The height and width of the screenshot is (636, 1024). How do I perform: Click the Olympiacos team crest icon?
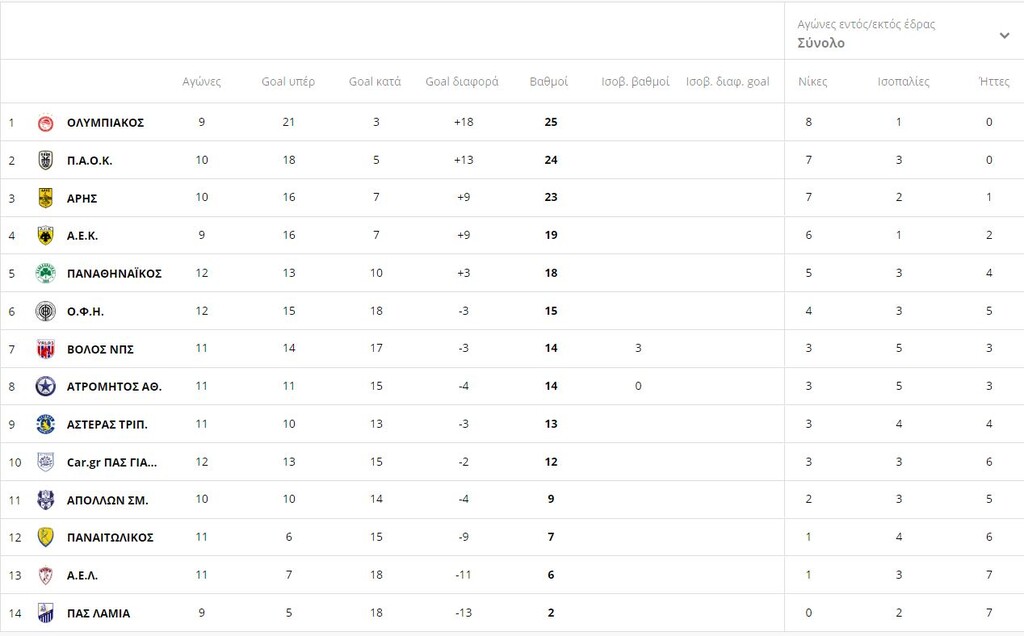[45, 122]
